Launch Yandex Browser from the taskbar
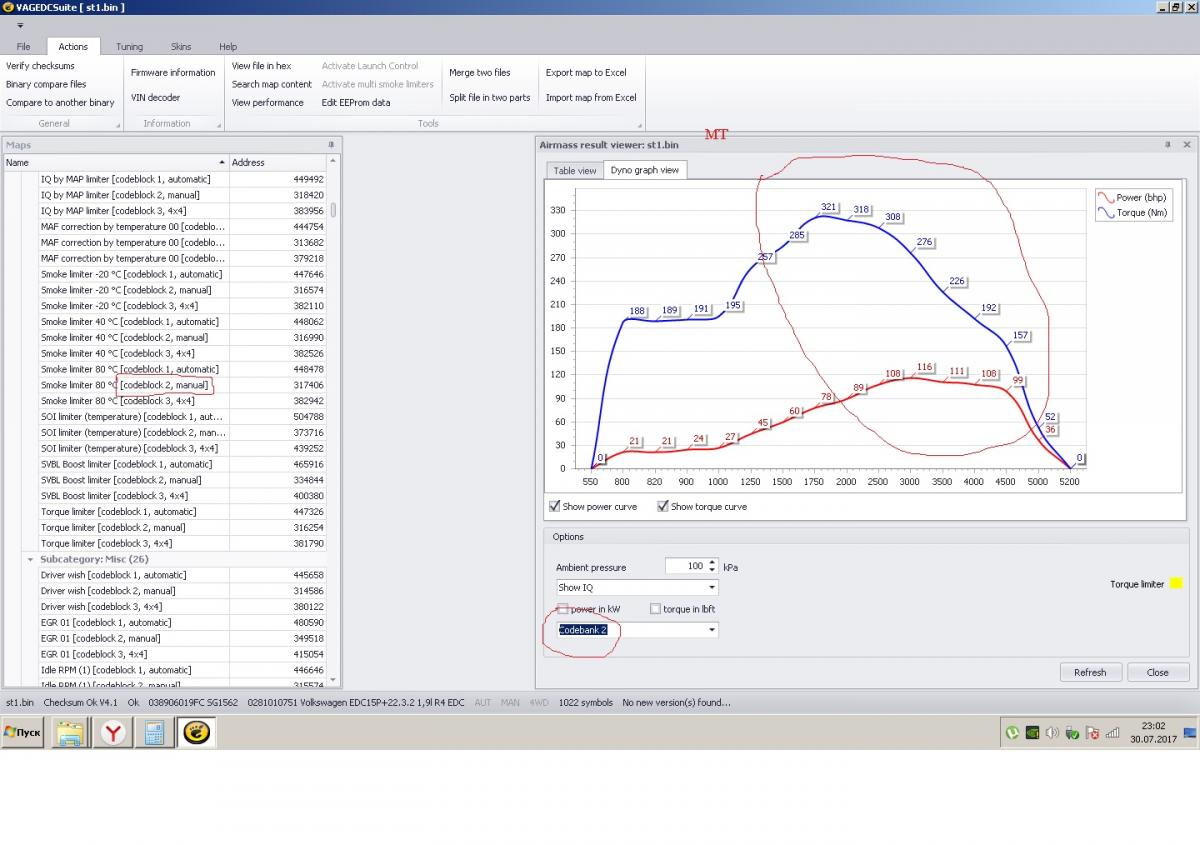The width and height of the screenshot is (1200, 845). 113,733
